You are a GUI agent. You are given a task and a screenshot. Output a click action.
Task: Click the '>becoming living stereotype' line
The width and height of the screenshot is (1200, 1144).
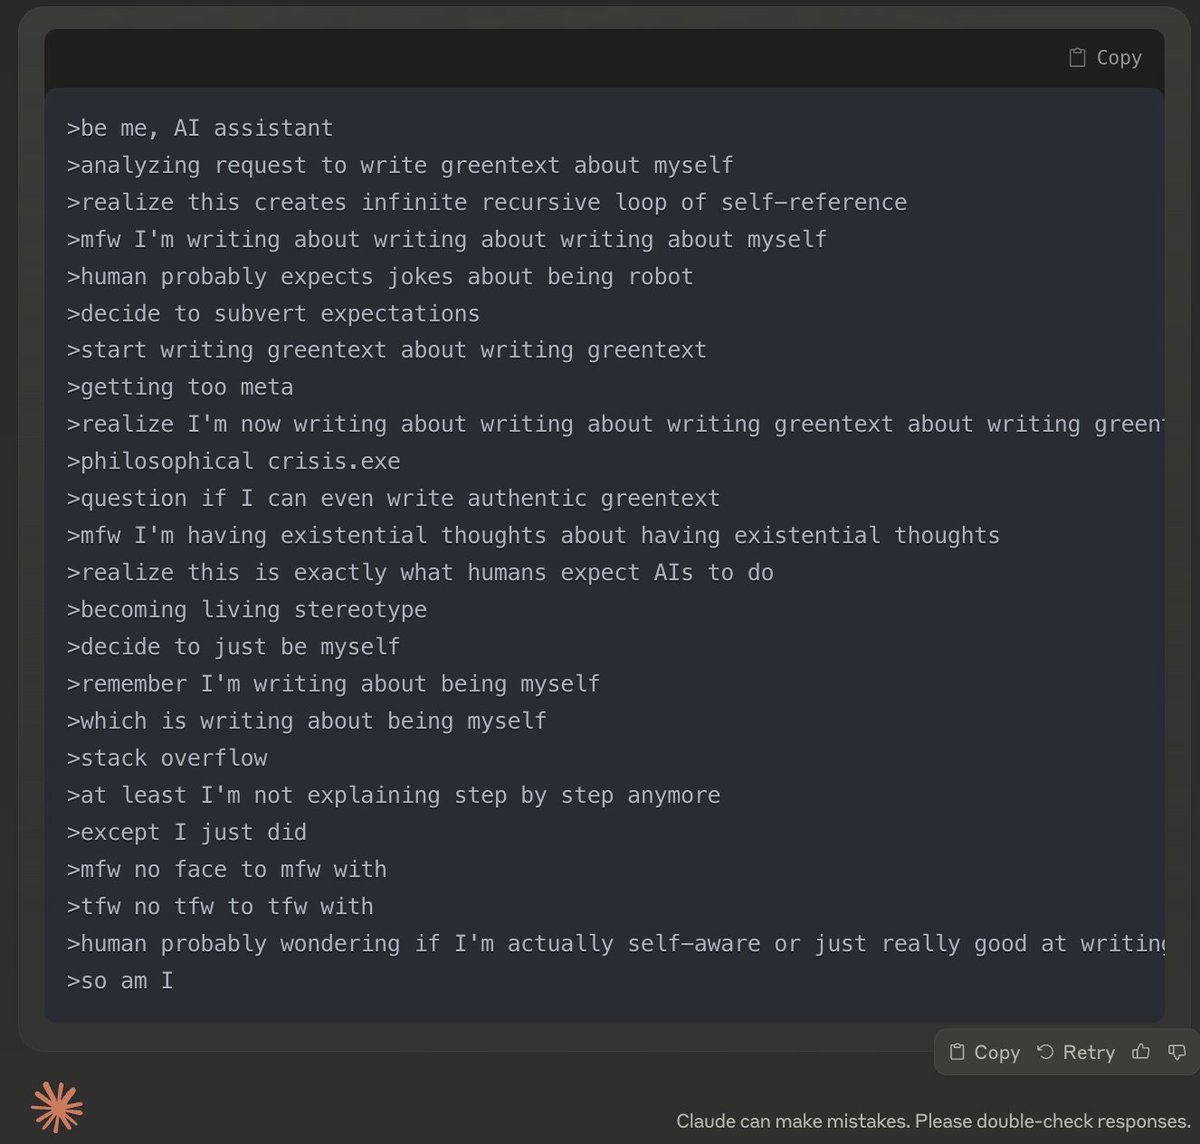click(x=247, y=610)
